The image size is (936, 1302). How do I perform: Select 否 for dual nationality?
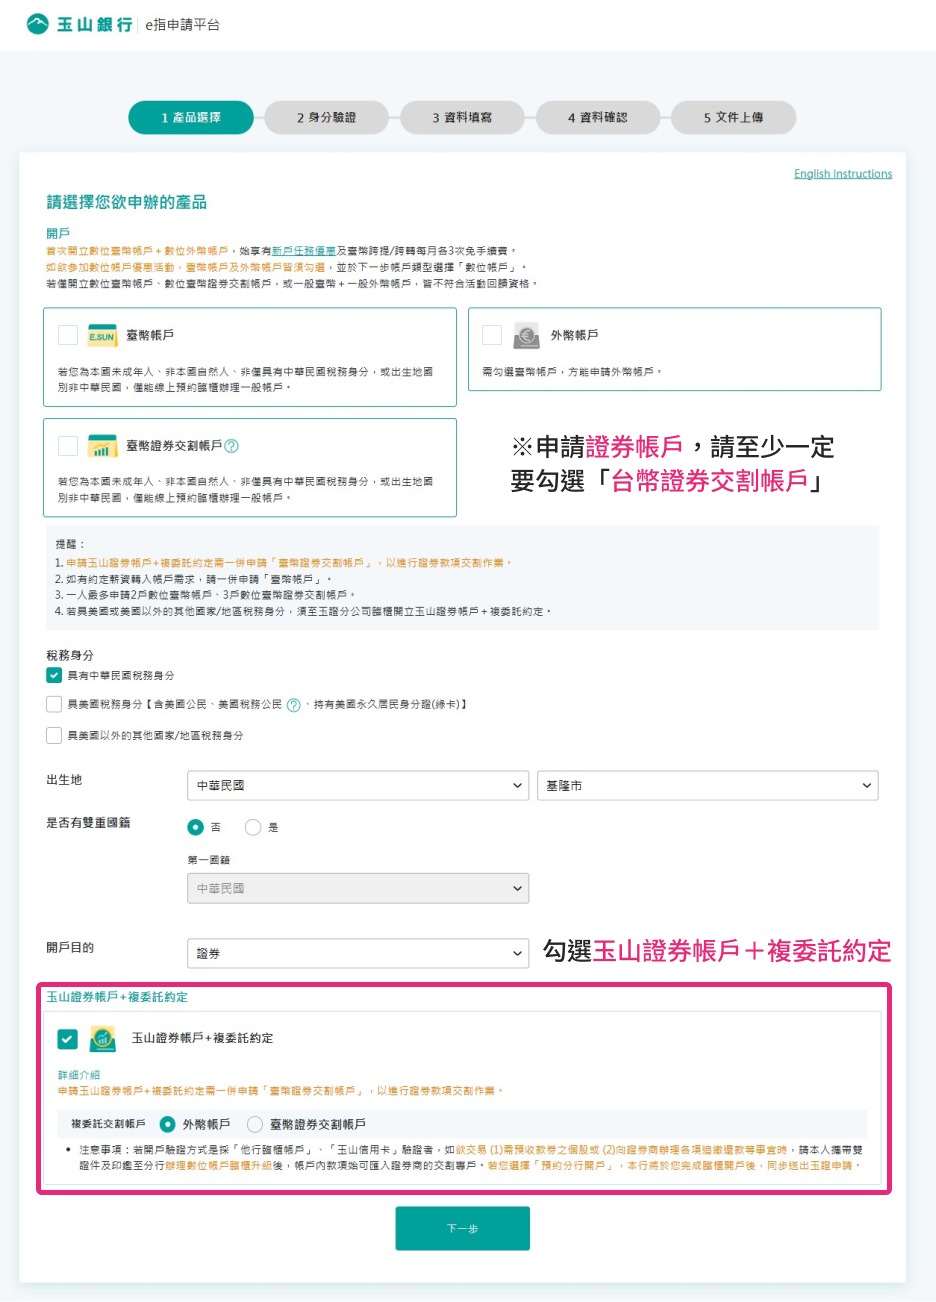(x=195, y=827)
